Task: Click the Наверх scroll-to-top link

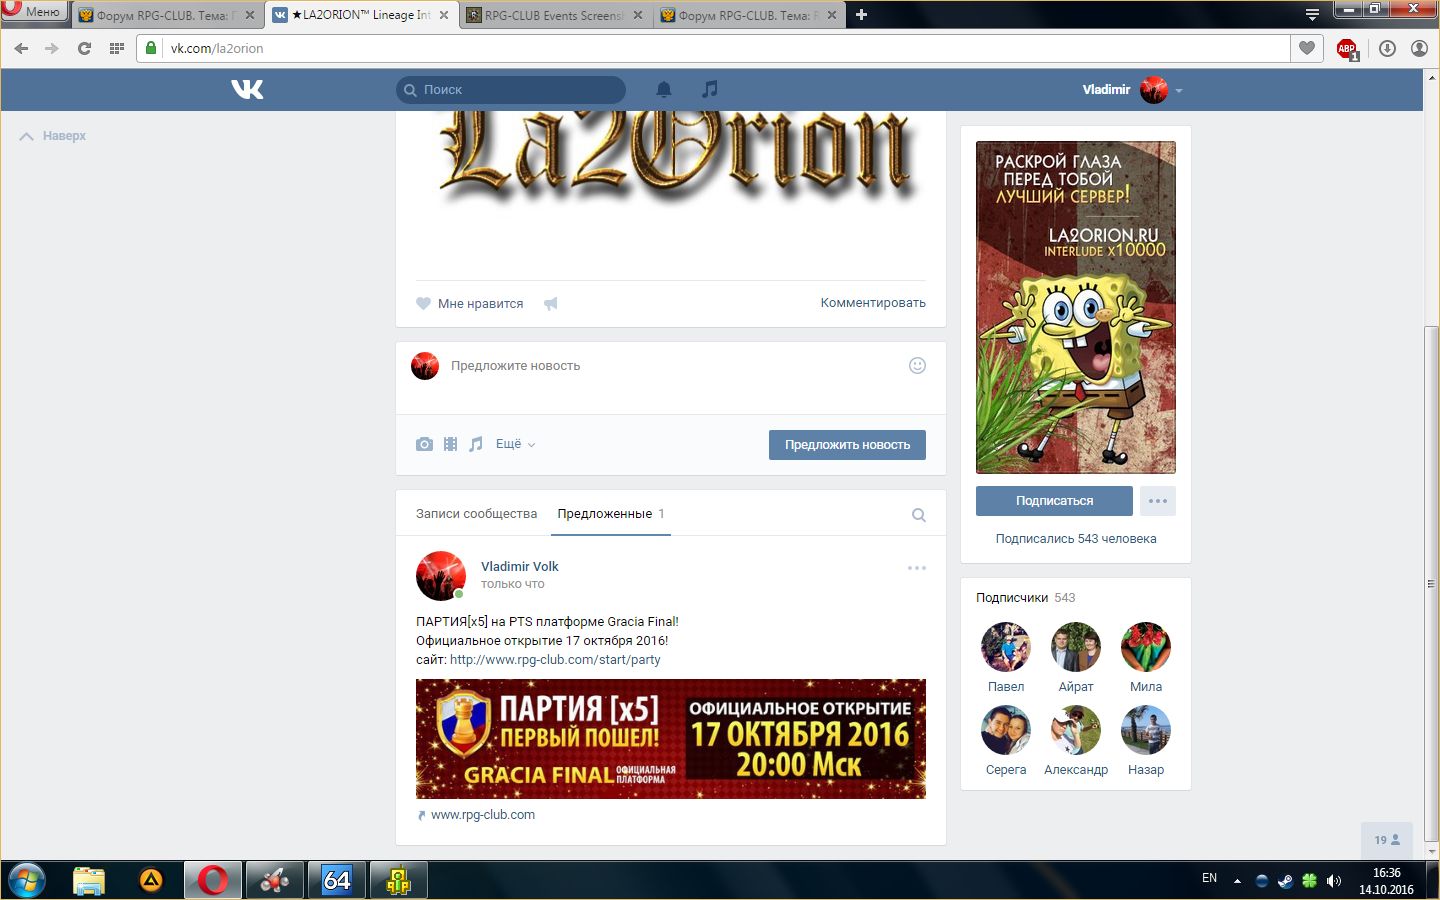Action: pyautogui.click(x=53, y=136)
